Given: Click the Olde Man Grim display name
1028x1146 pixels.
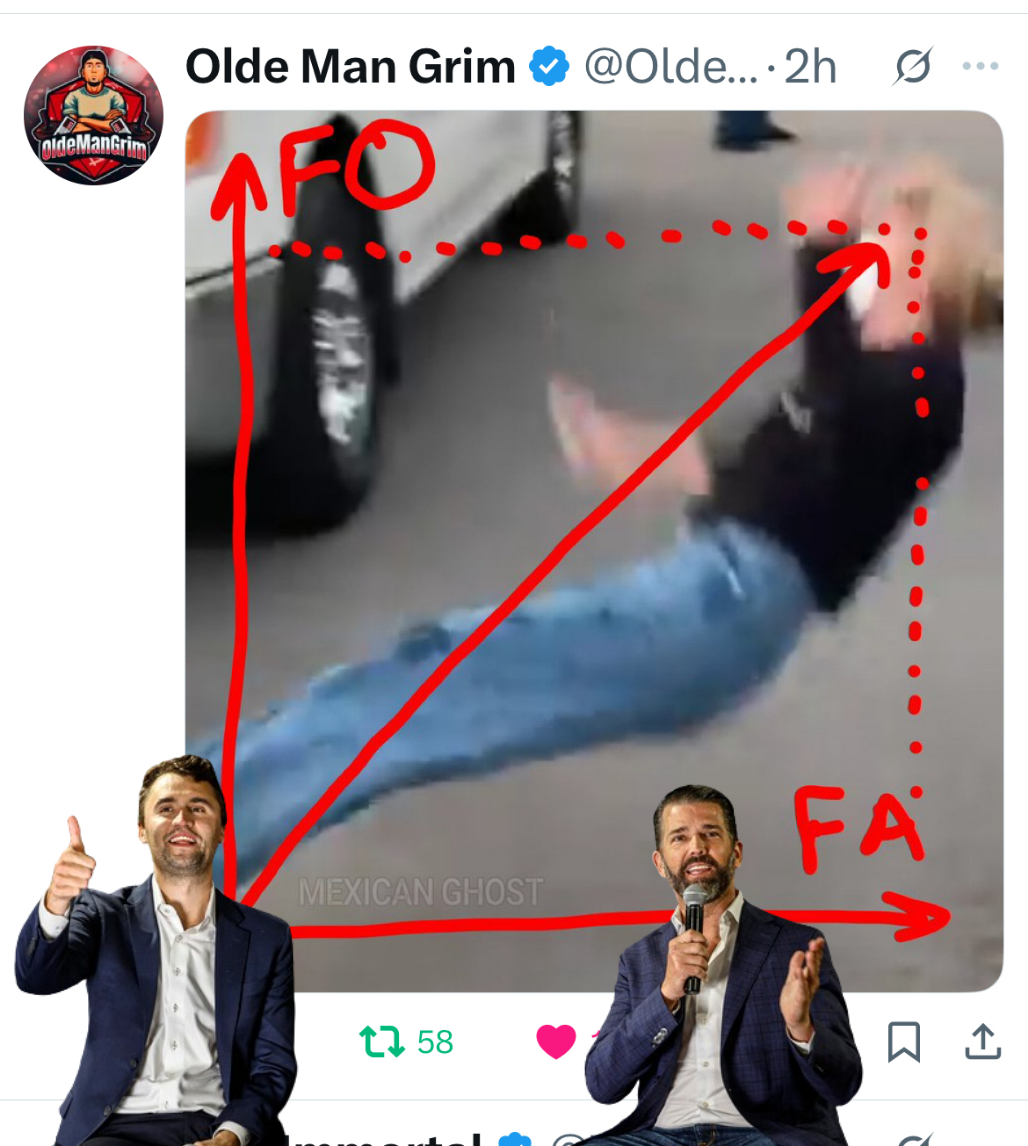Looking at the screenshot, I should (x=351, y=67).
